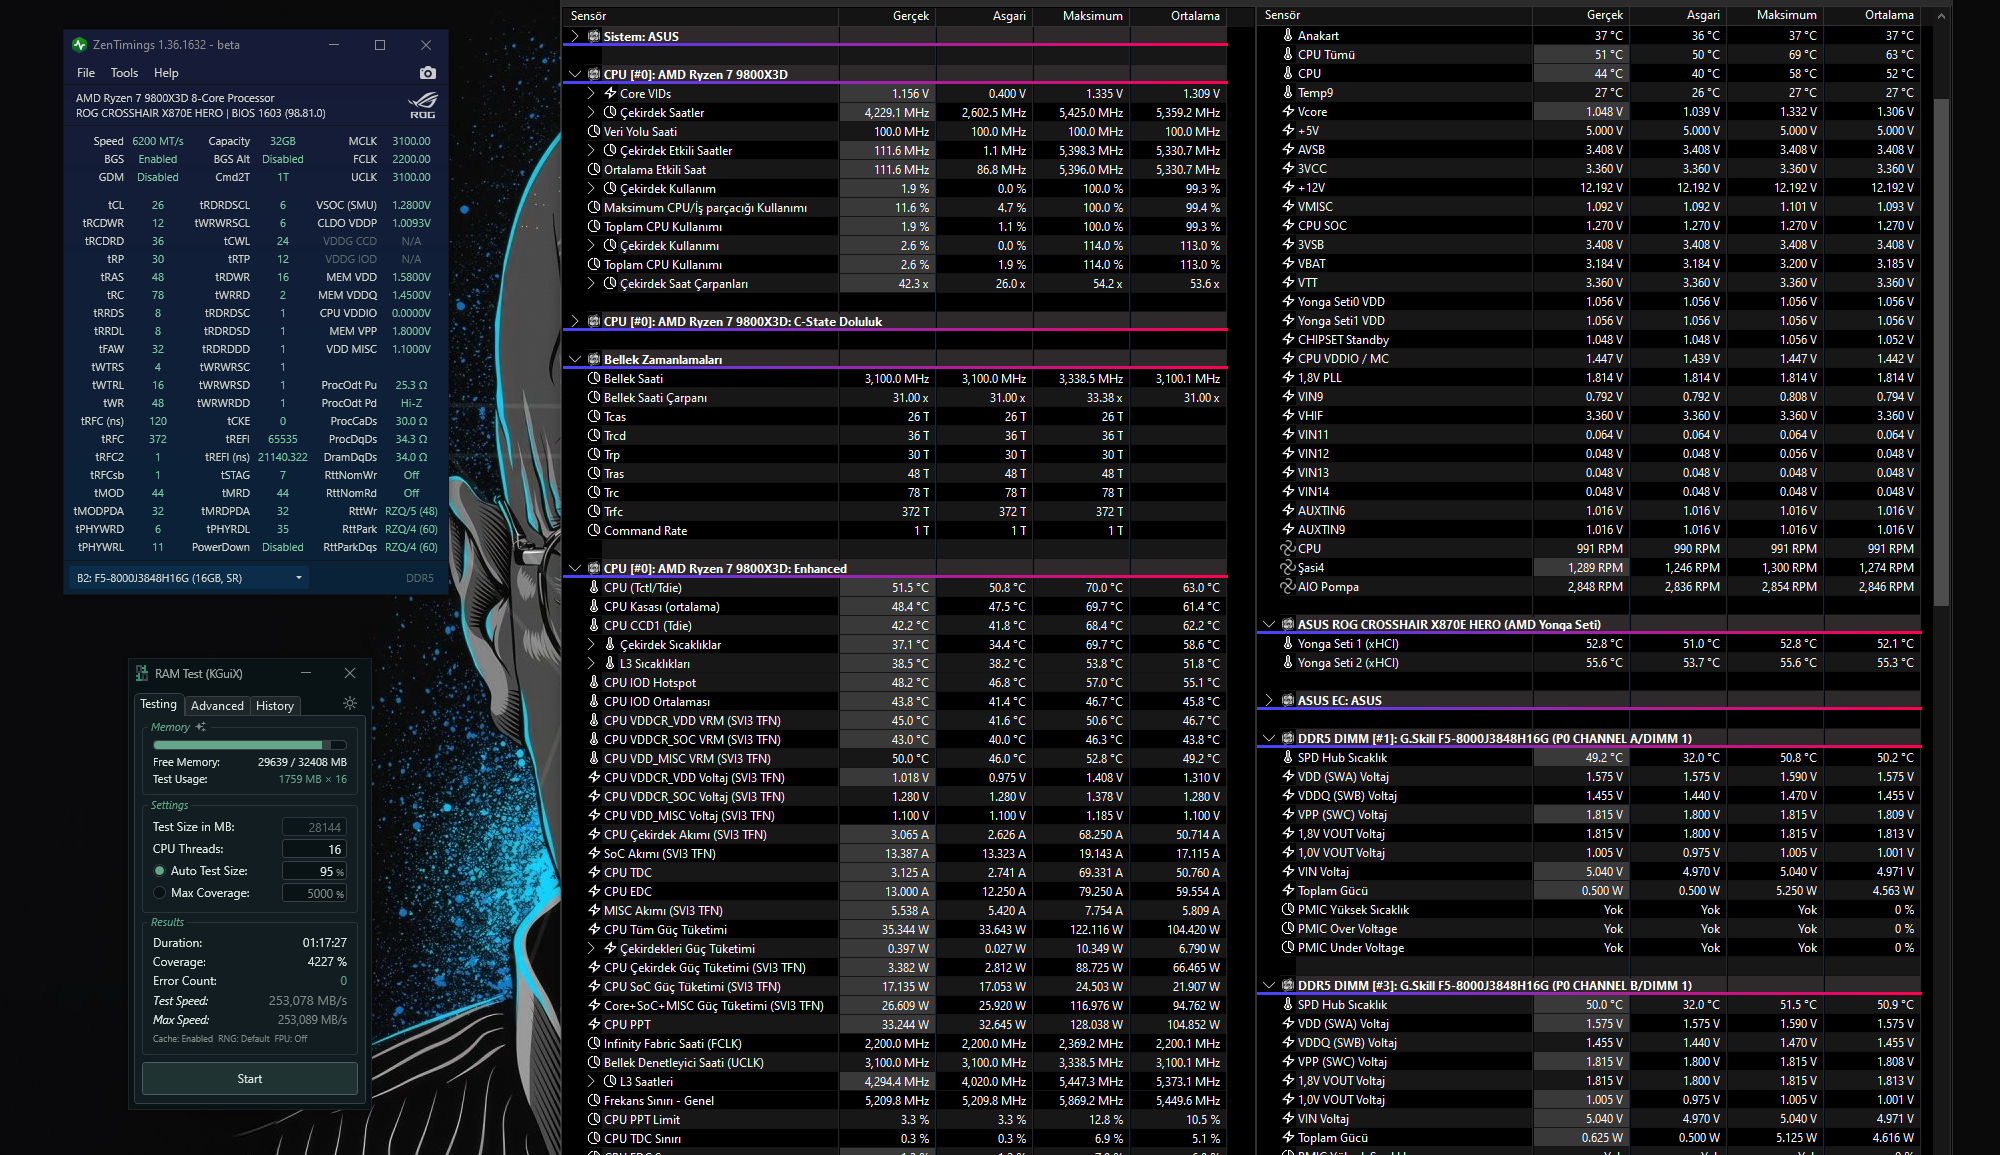Click the chip icon beside Sistem: ASUS
Image resolution: width=2000 pixels, height=1155 pixels.
pyautogui.click(x=594, y=37)
